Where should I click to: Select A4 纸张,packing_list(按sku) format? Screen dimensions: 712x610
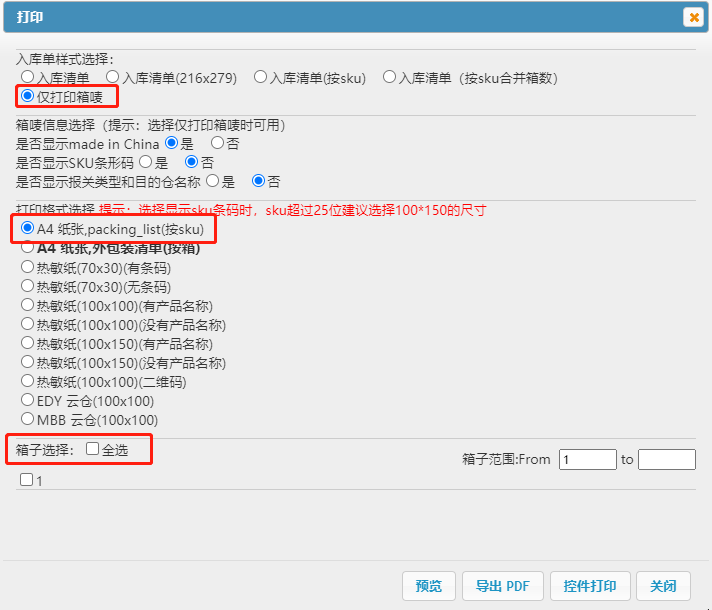[x=28, y=229]
